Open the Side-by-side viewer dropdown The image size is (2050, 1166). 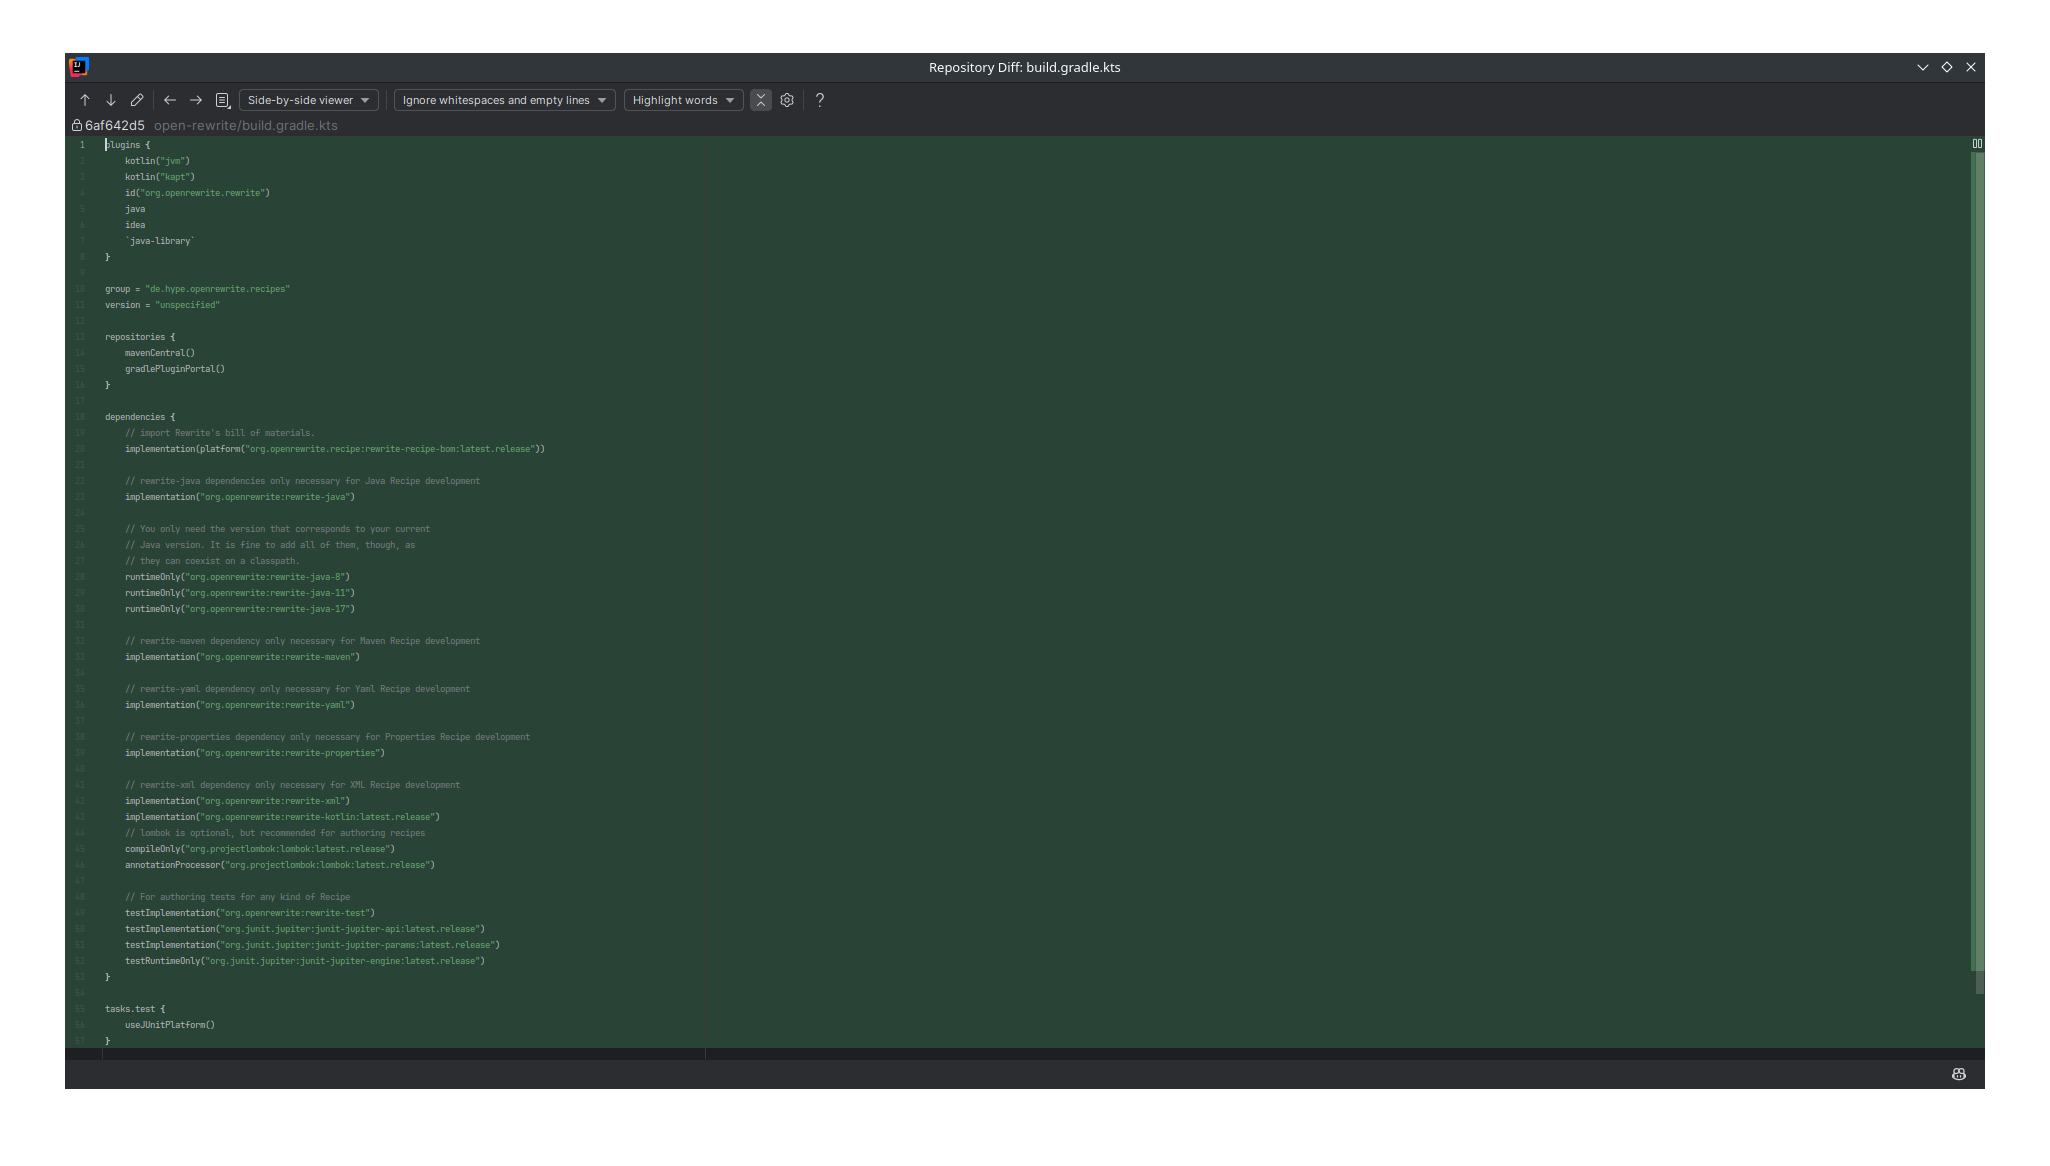tap(309, 100)
